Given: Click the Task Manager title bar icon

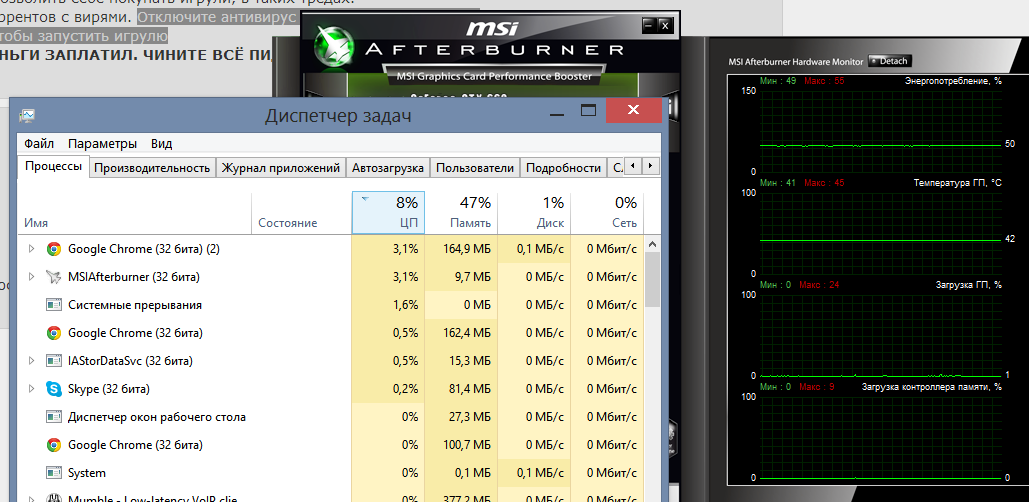Looking at the screenshot, I should [28, 116].
